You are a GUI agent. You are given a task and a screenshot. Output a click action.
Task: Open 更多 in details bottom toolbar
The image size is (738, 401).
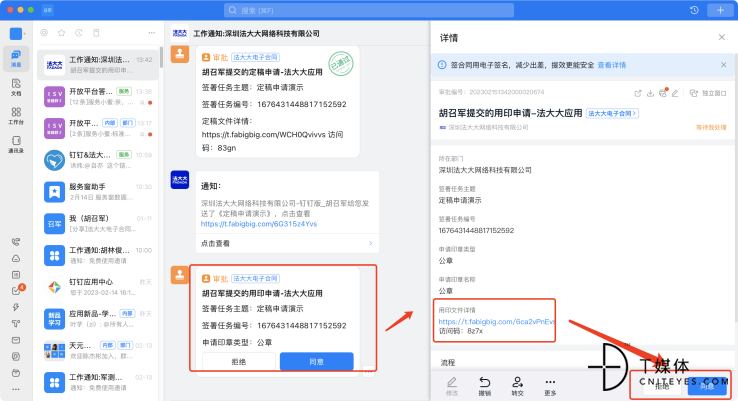tap(550, 386)
